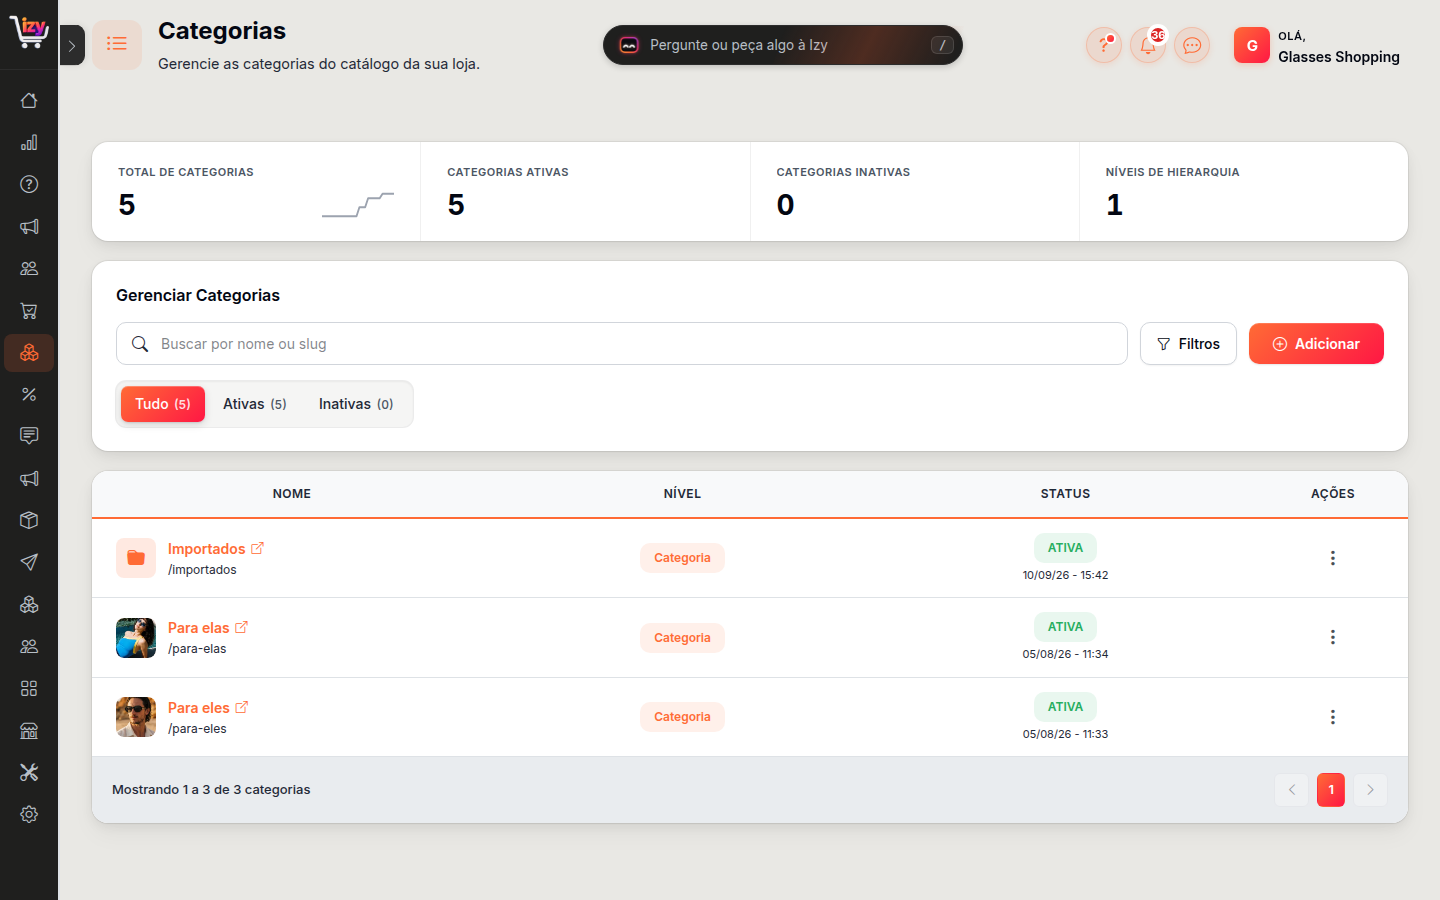Open the paper plane sidebar icon

click(29, 562)
